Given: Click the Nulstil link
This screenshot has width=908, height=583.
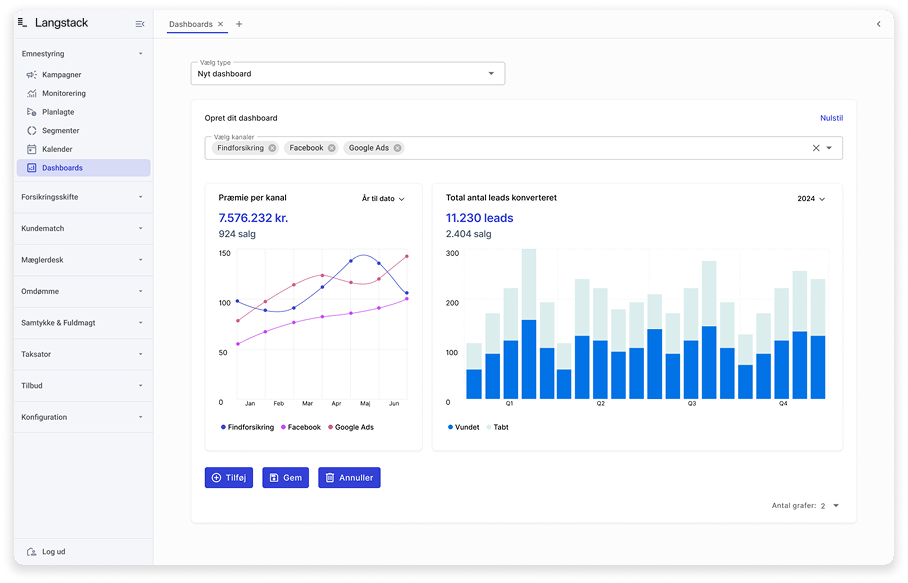Looking at the screenshot, I should pyautogui.click(x=831, y=118).
